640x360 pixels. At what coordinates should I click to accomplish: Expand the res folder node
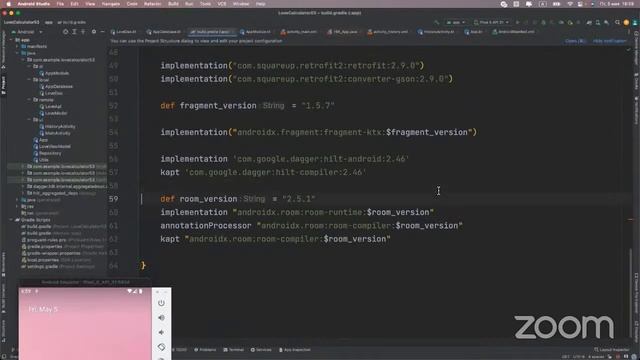pos(17,207)
